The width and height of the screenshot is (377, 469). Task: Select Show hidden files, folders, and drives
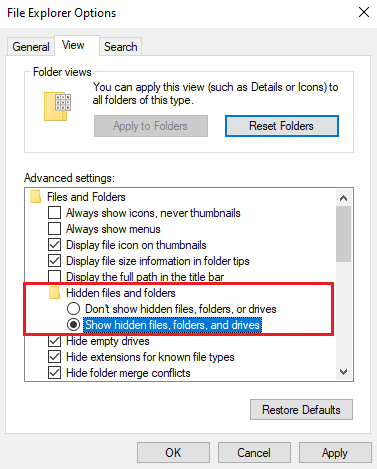[73, 325]
